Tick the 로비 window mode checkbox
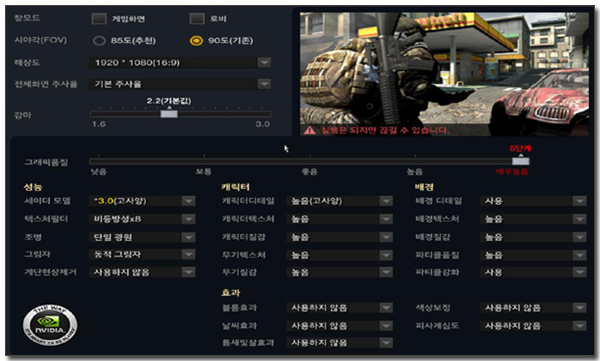 (197, 18)
